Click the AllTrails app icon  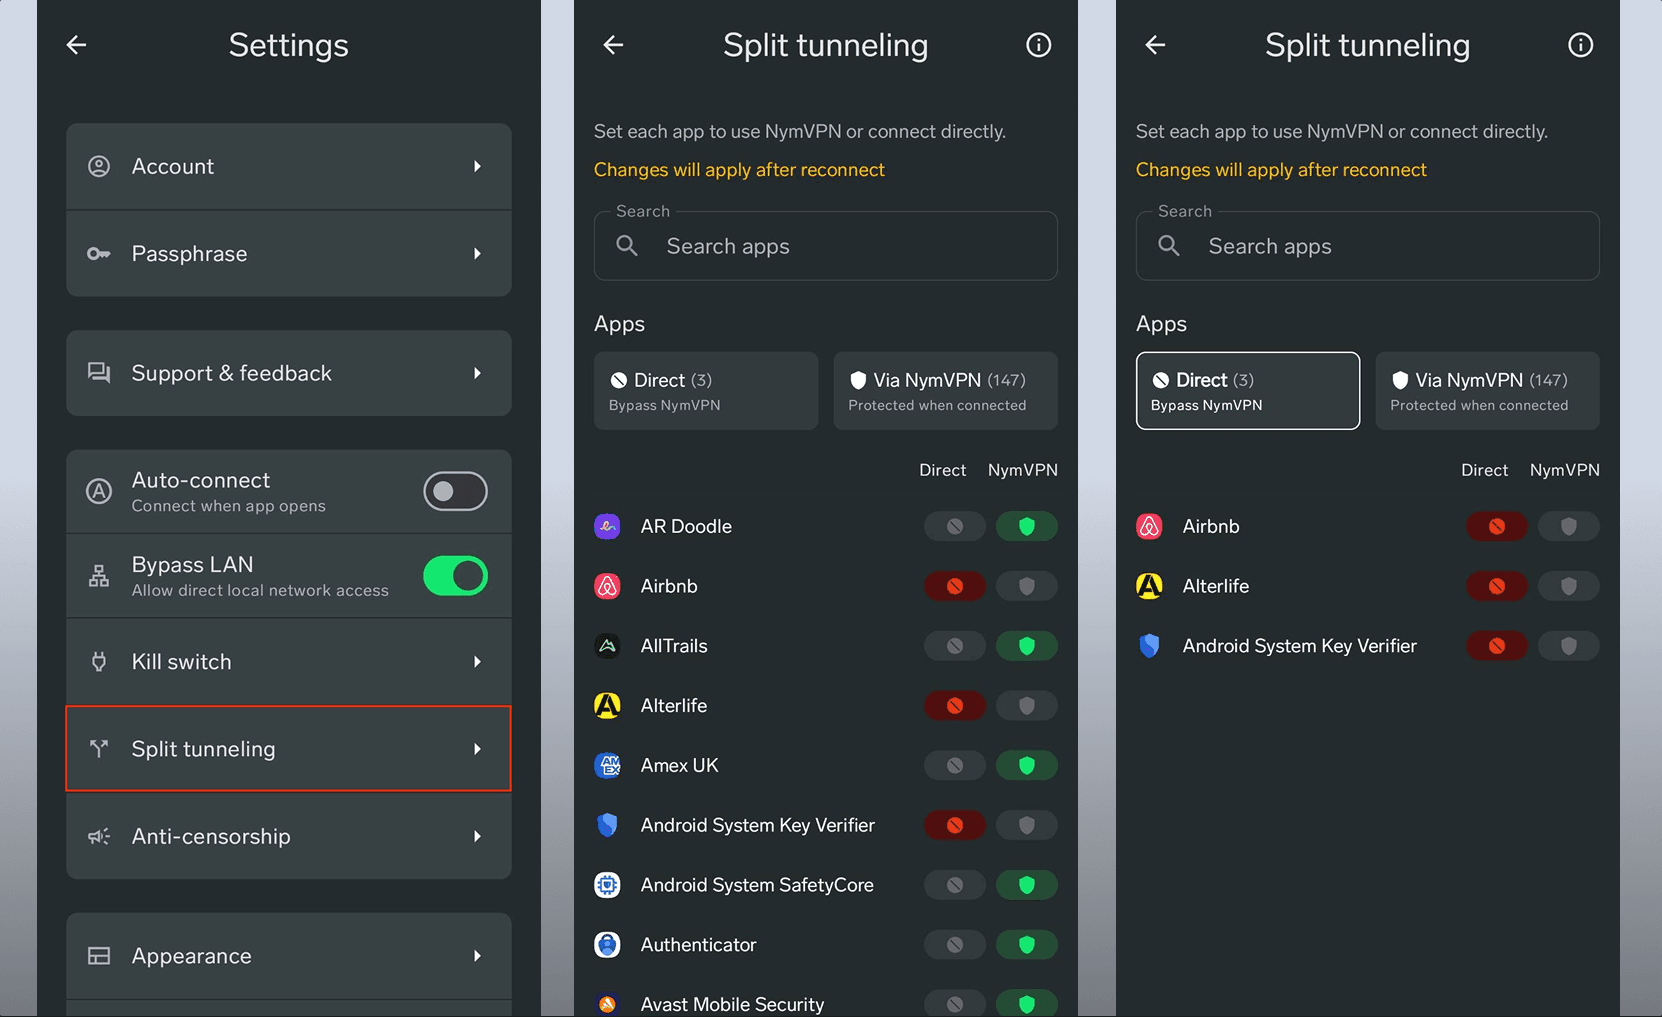607,646
